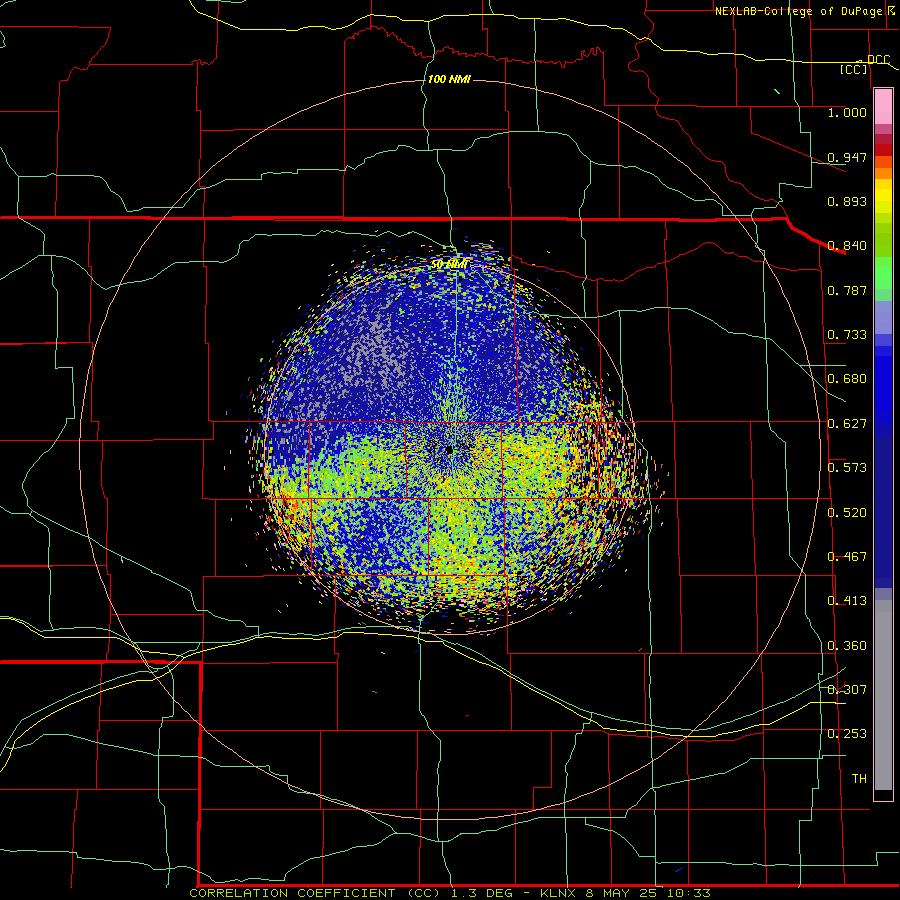Pick the red band in the color scale
This screenshot has height=900, width=900.
883,150
